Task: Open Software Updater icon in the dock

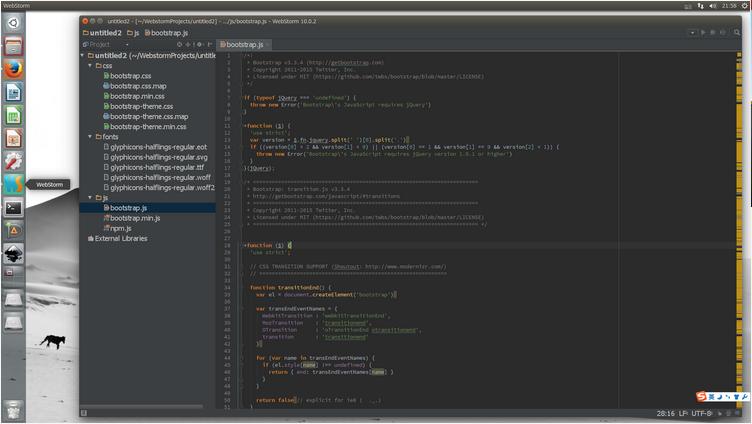Action: pyautogui.click(x=13, y=231)
